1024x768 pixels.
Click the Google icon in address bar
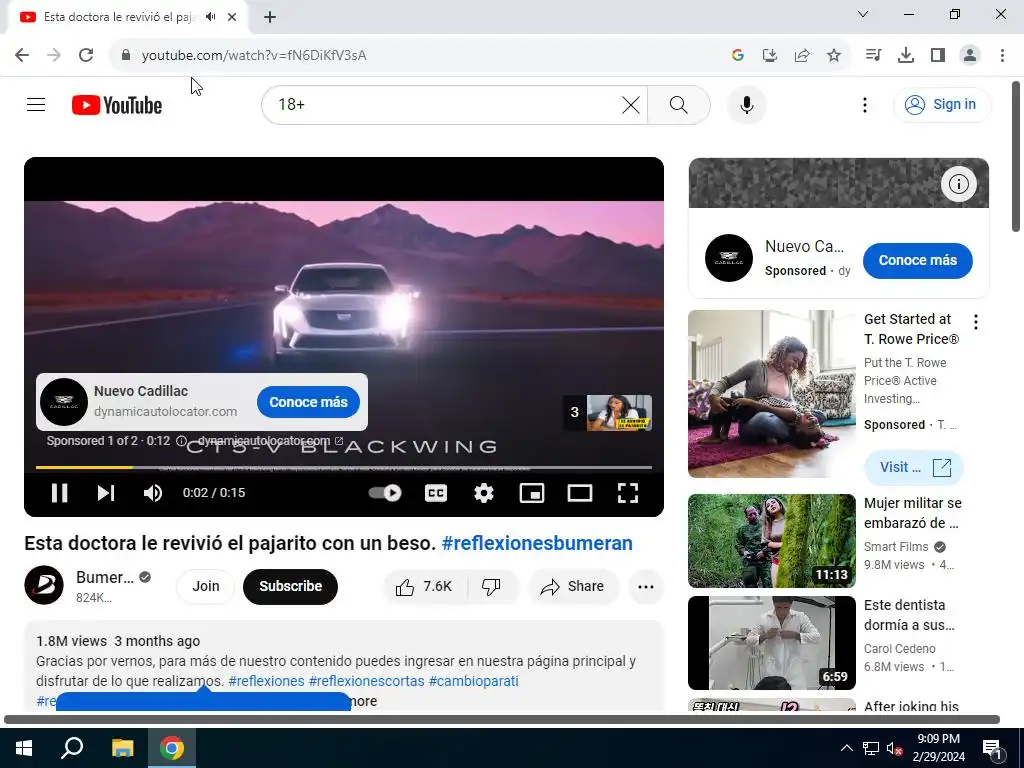point(737,55)
